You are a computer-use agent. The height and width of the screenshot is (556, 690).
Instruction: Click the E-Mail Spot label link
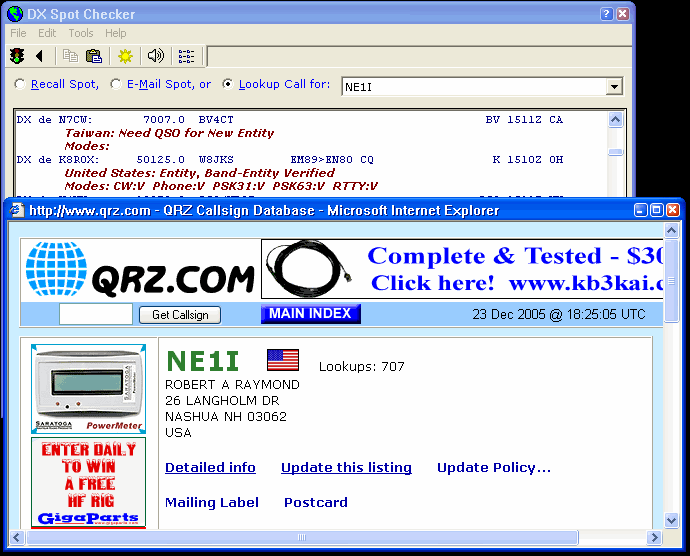169,84
